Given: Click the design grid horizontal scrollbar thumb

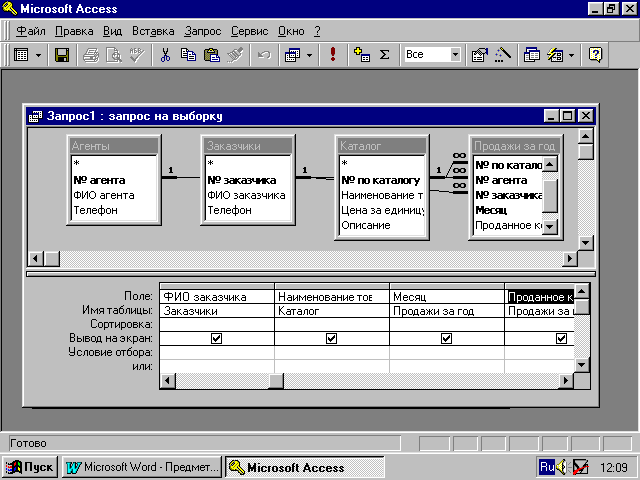Looking at the screenshot, I should [x=276, y=381].
